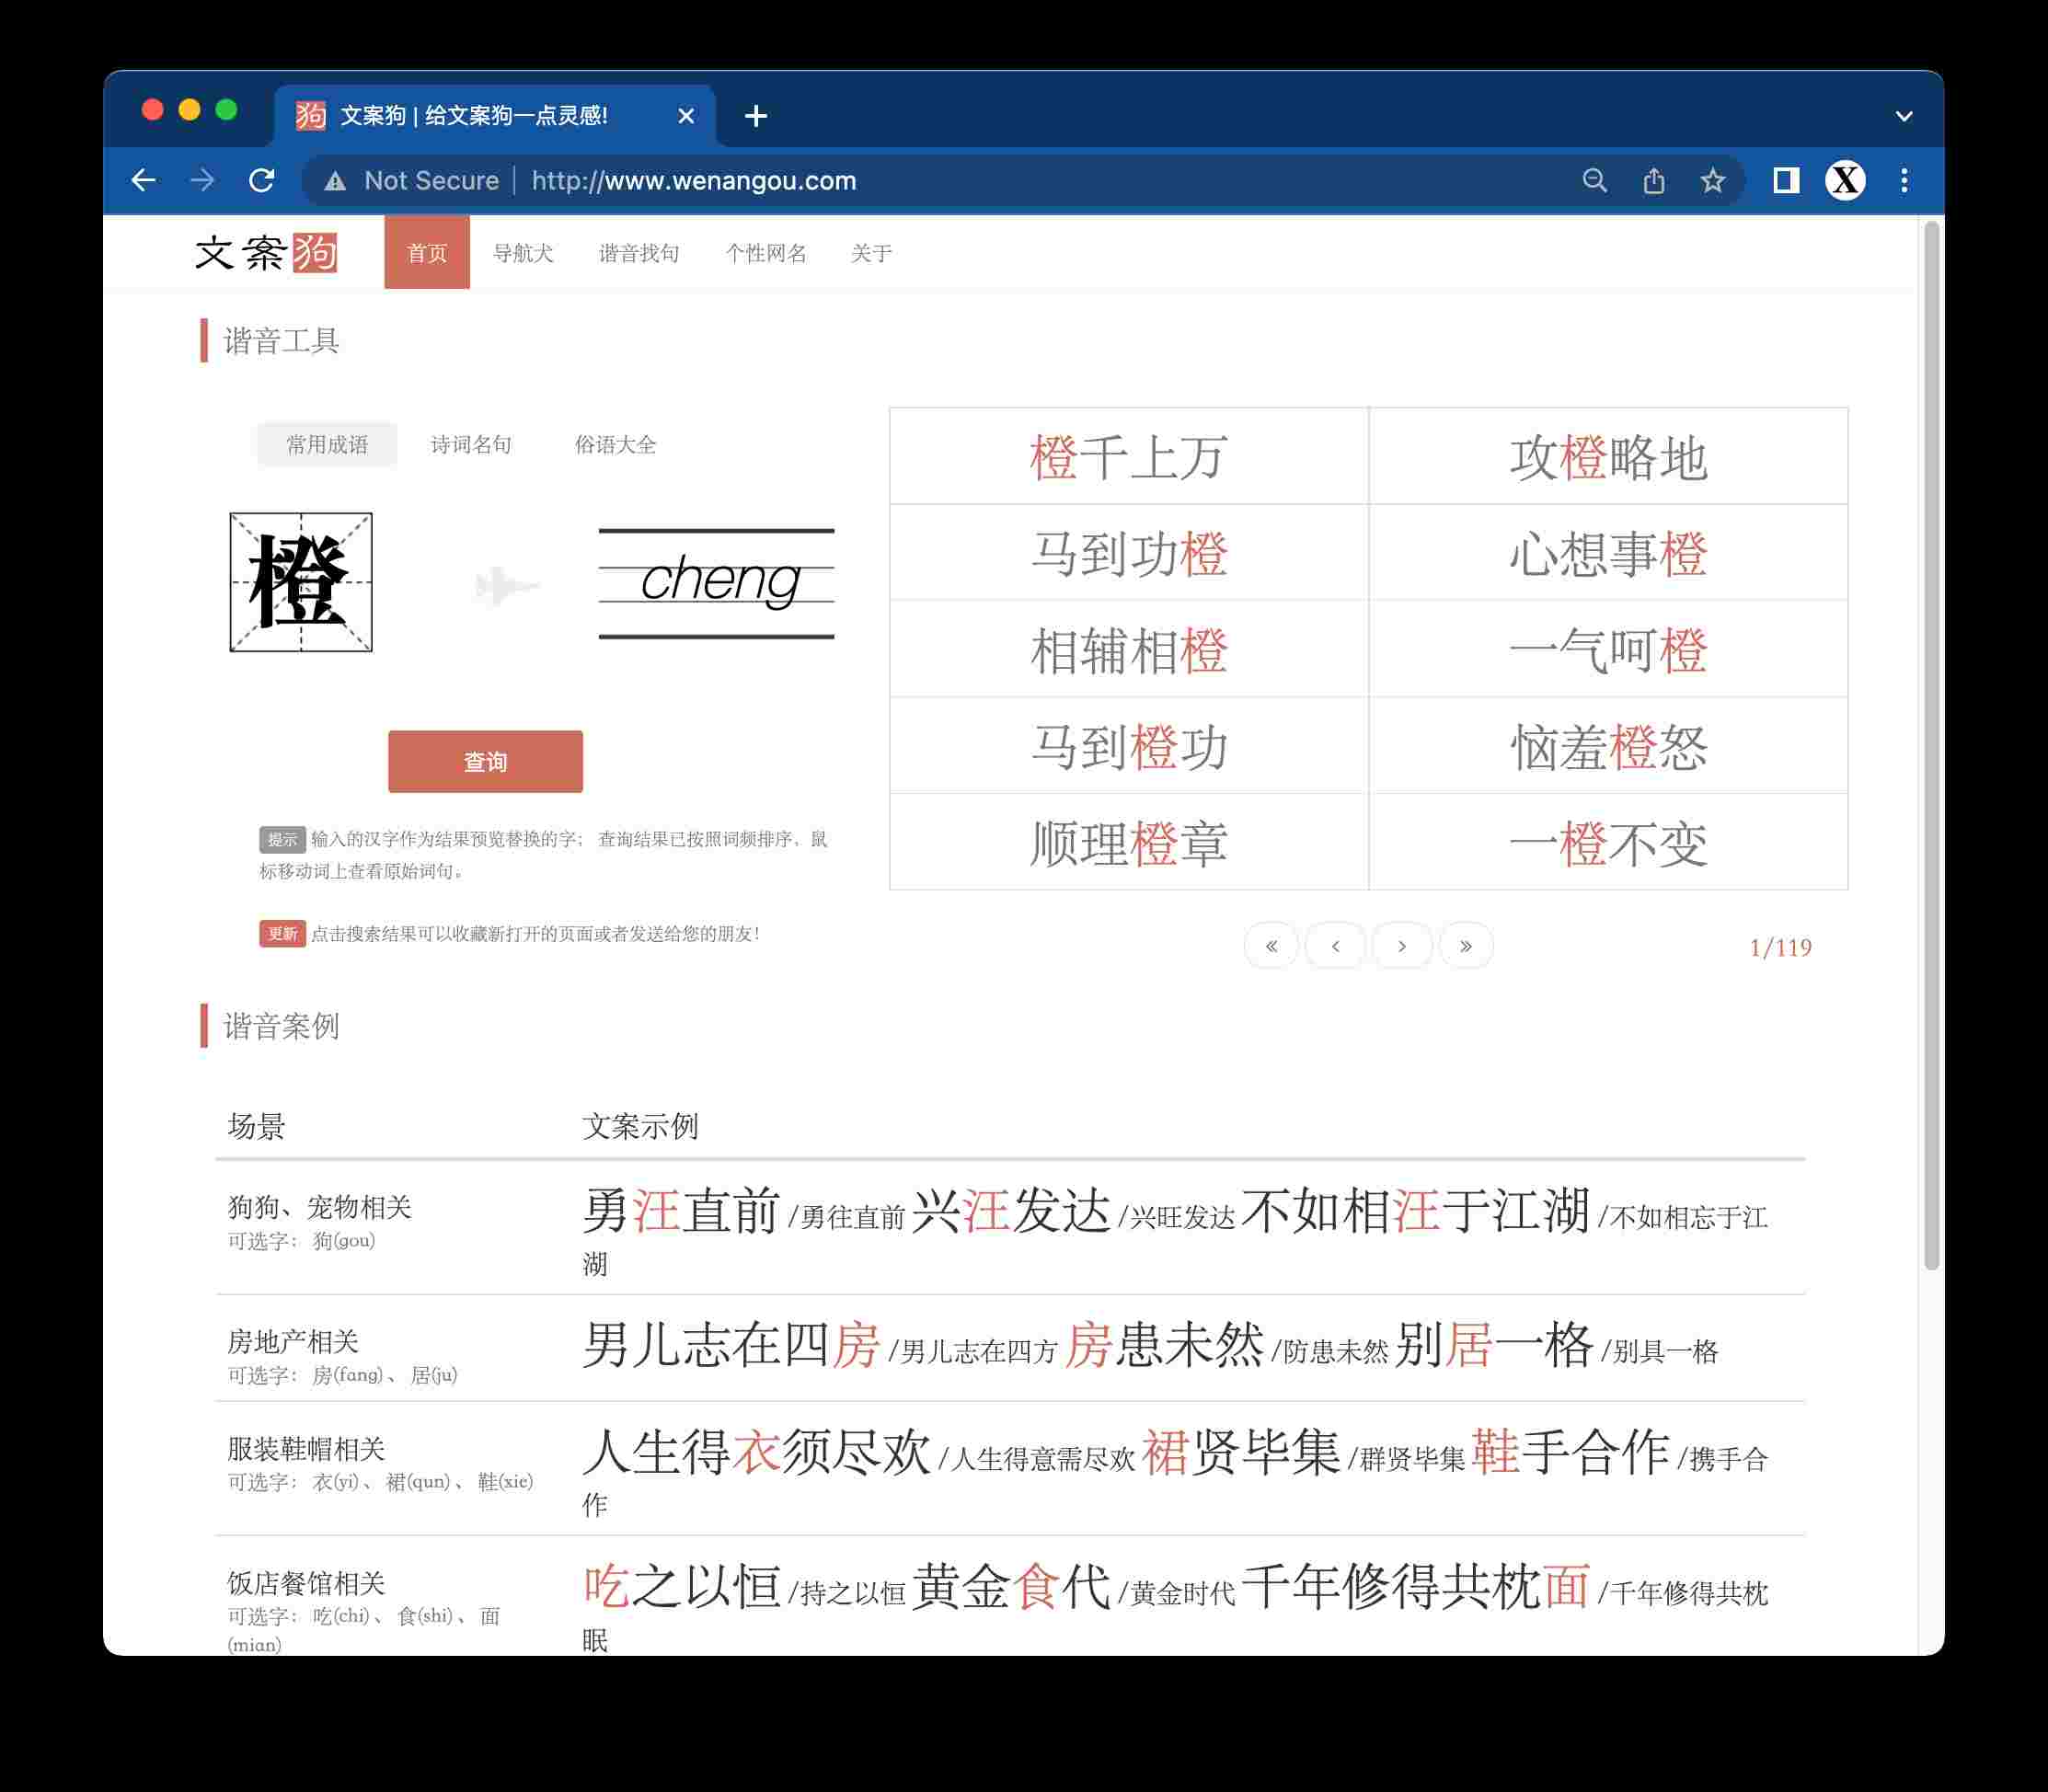Click example phrase 人生得衣须尽欢
This screenshot has height=1792, width=2048.
pyautogui.click(x=756, y=1452)
